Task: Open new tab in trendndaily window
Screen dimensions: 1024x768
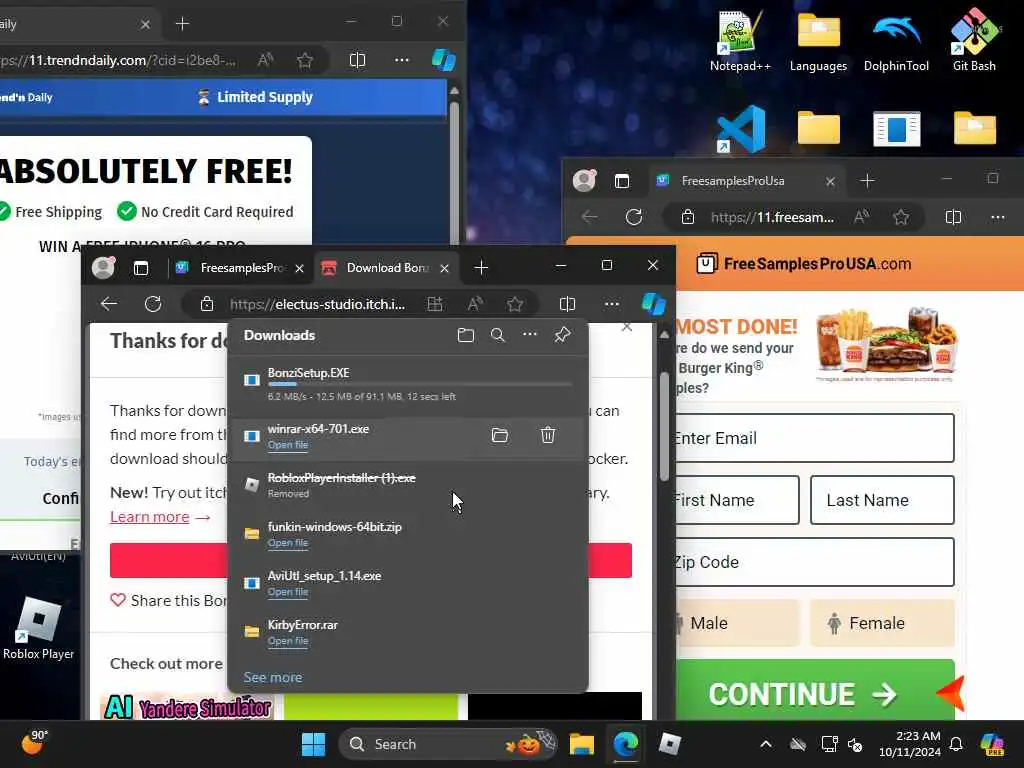Action: point(182,24)
